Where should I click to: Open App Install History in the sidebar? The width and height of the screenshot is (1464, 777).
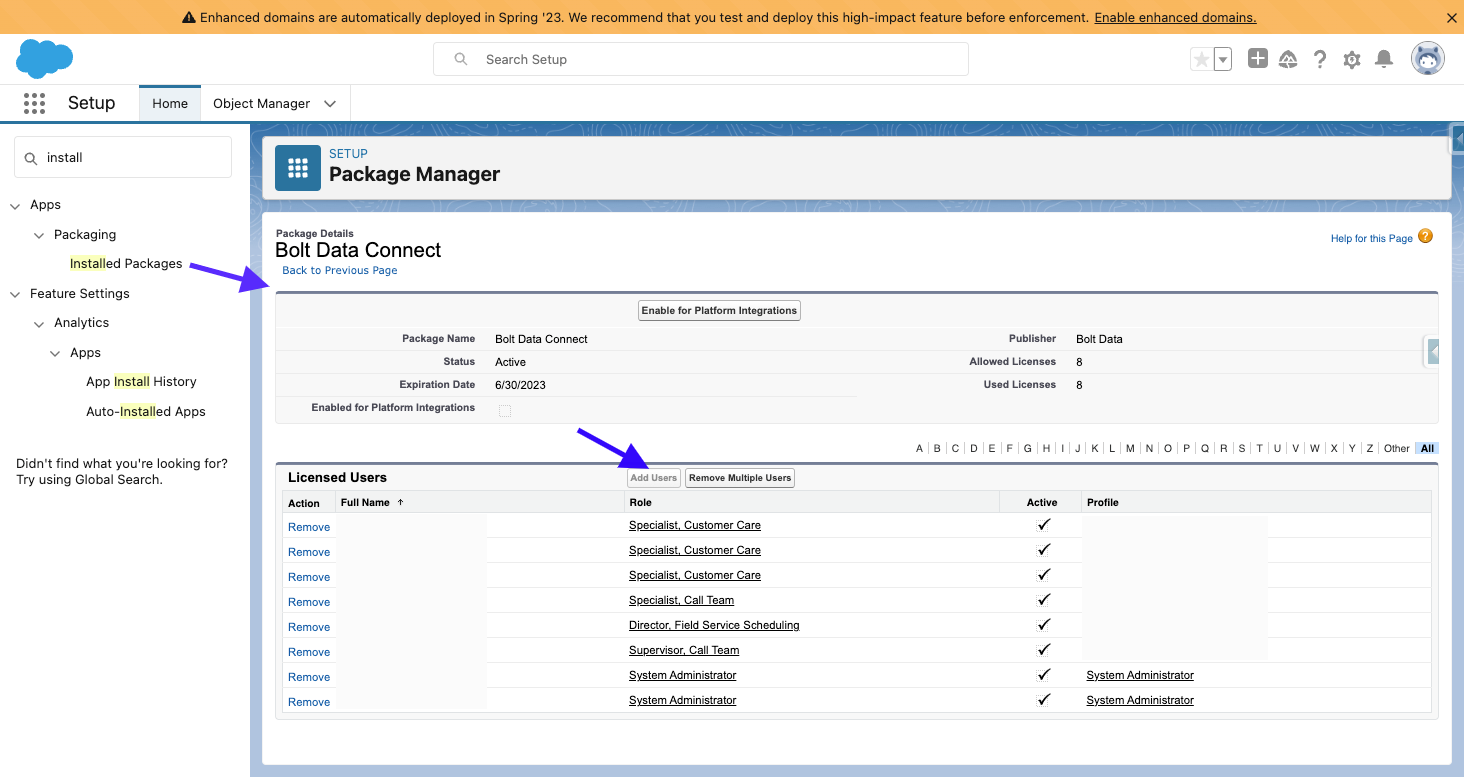click(x=141, y=382)
